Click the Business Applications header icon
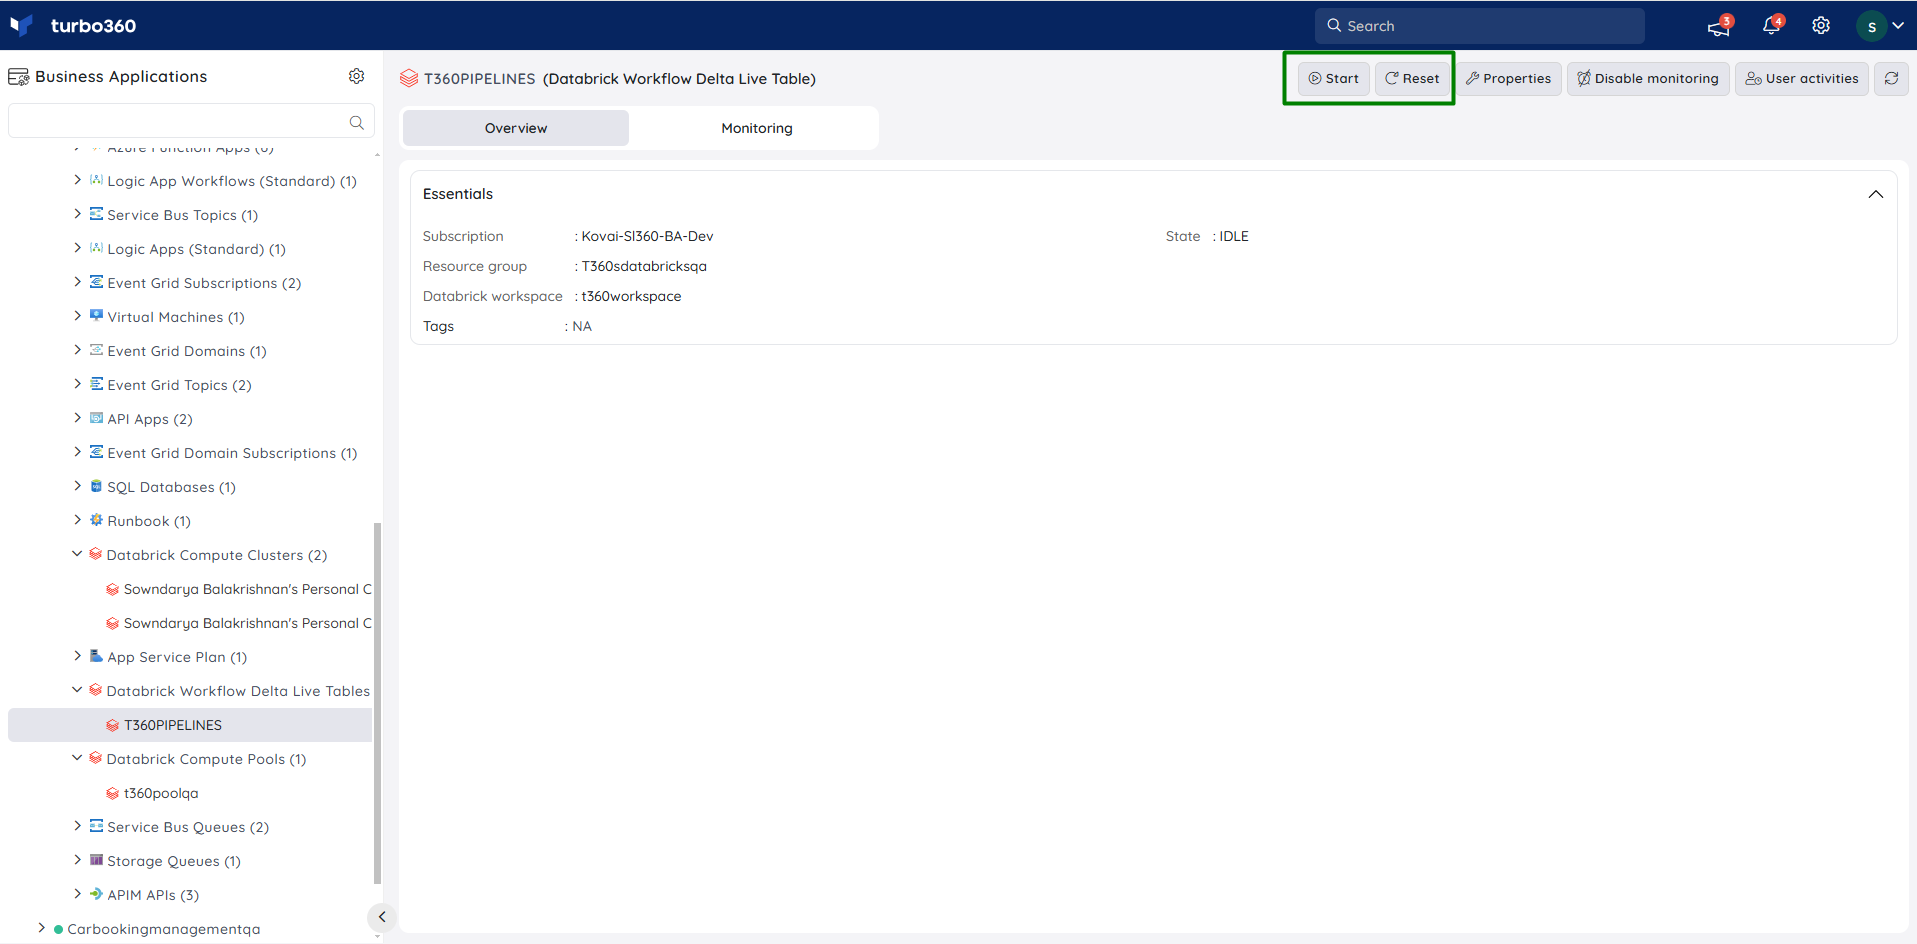 [x=18, y=77]
